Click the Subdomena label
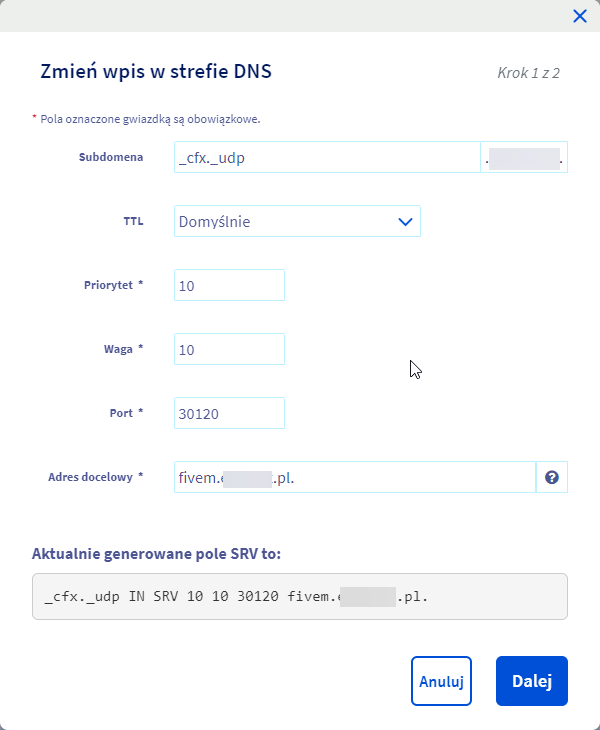The height and width of the screenshot is (730, 600). (x=111, y=157)
